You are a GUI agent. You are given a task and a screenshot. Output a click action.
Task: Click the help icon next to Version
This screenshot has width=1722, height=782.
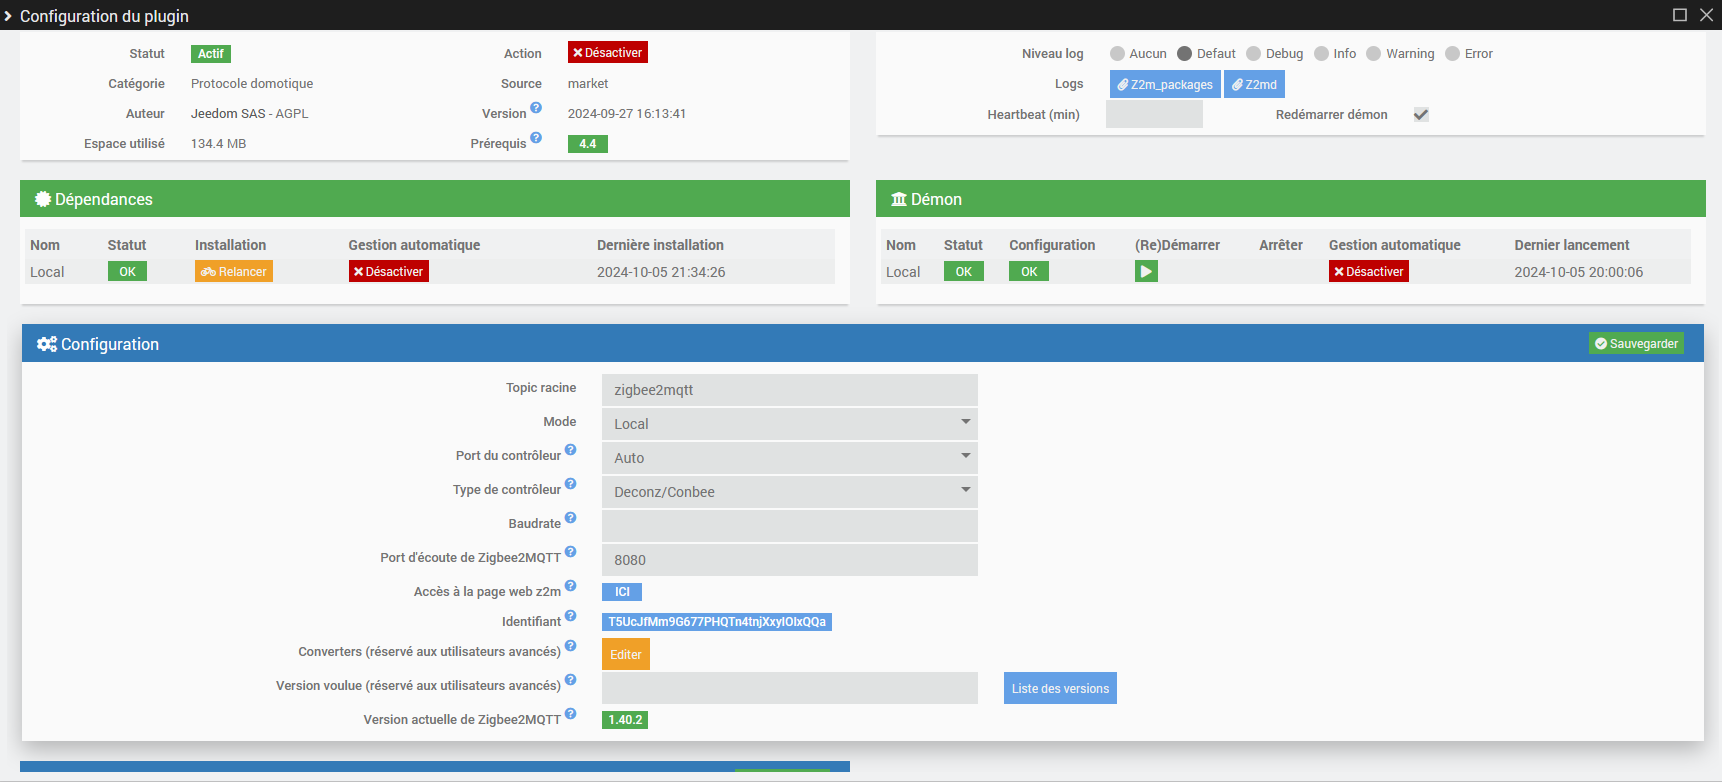click(536, 108)
